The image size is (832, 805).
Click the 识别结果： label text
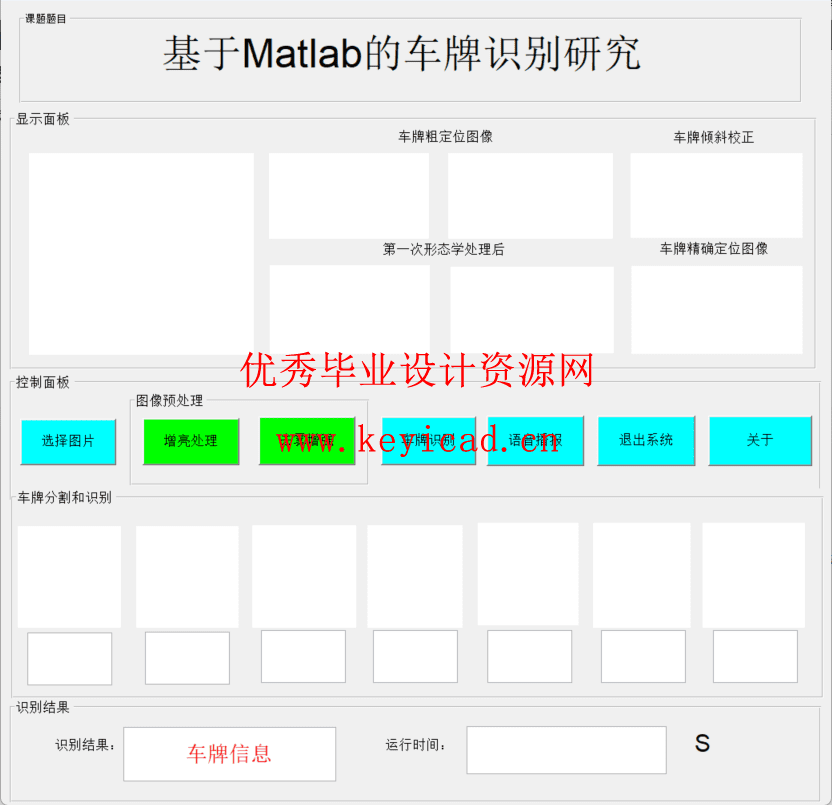point(85,746)
